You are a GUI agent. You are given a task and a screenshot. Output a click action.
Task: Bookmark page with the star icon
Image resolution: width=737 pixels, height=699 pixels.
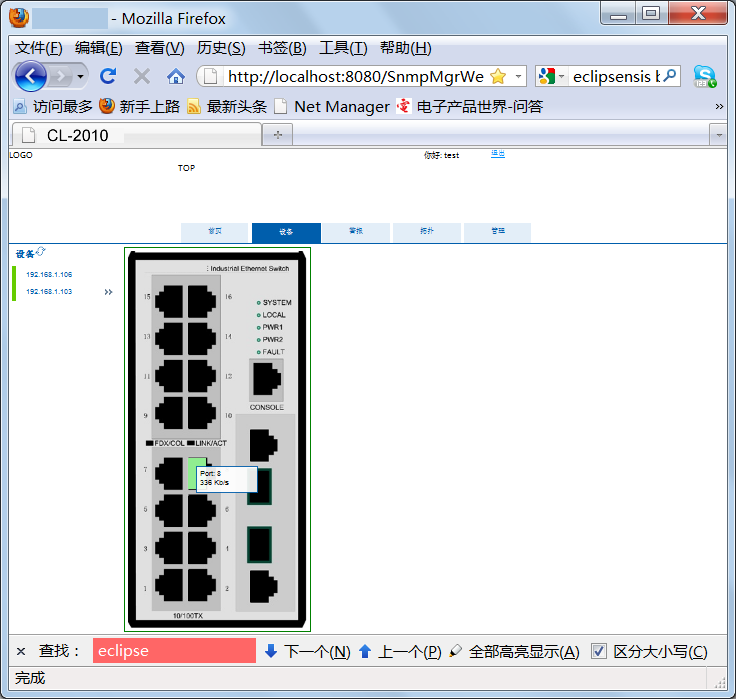click(x=498, y=77)
